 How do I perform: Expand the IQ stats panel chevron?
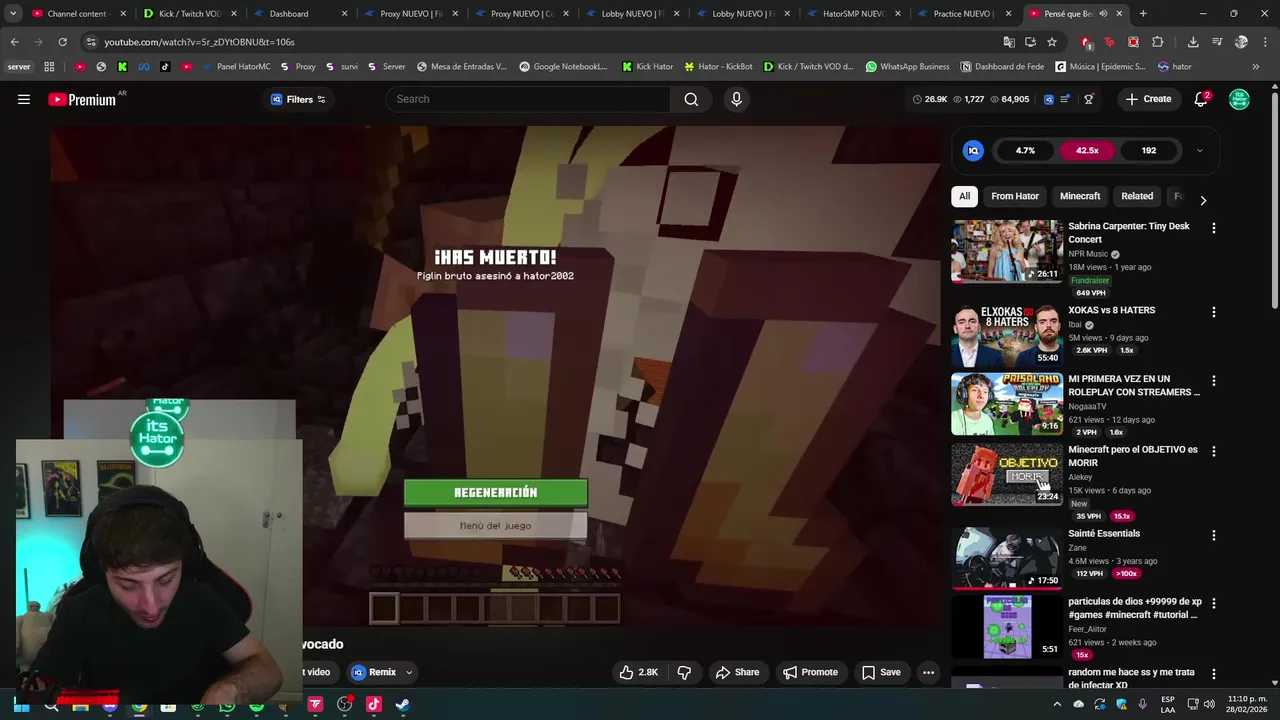[1199, 151]
